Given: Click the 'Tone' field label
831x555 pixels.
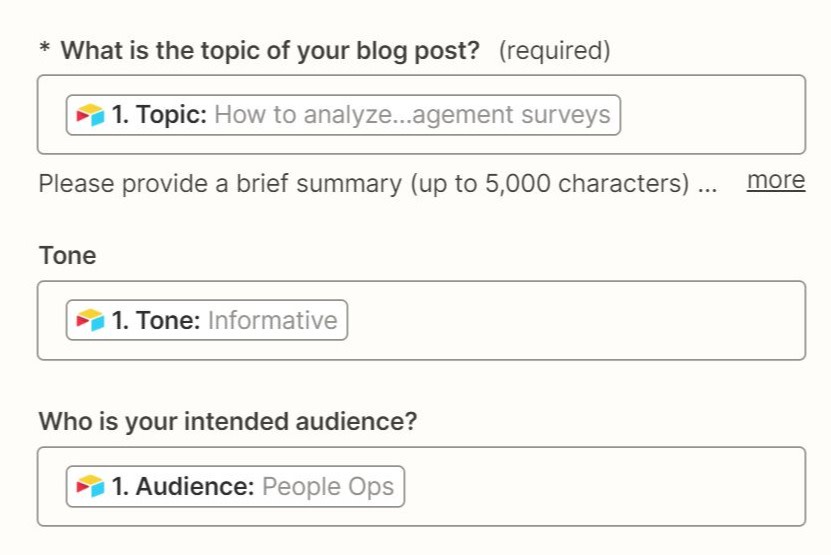Looking at the screenshot, I should point(68,256).
